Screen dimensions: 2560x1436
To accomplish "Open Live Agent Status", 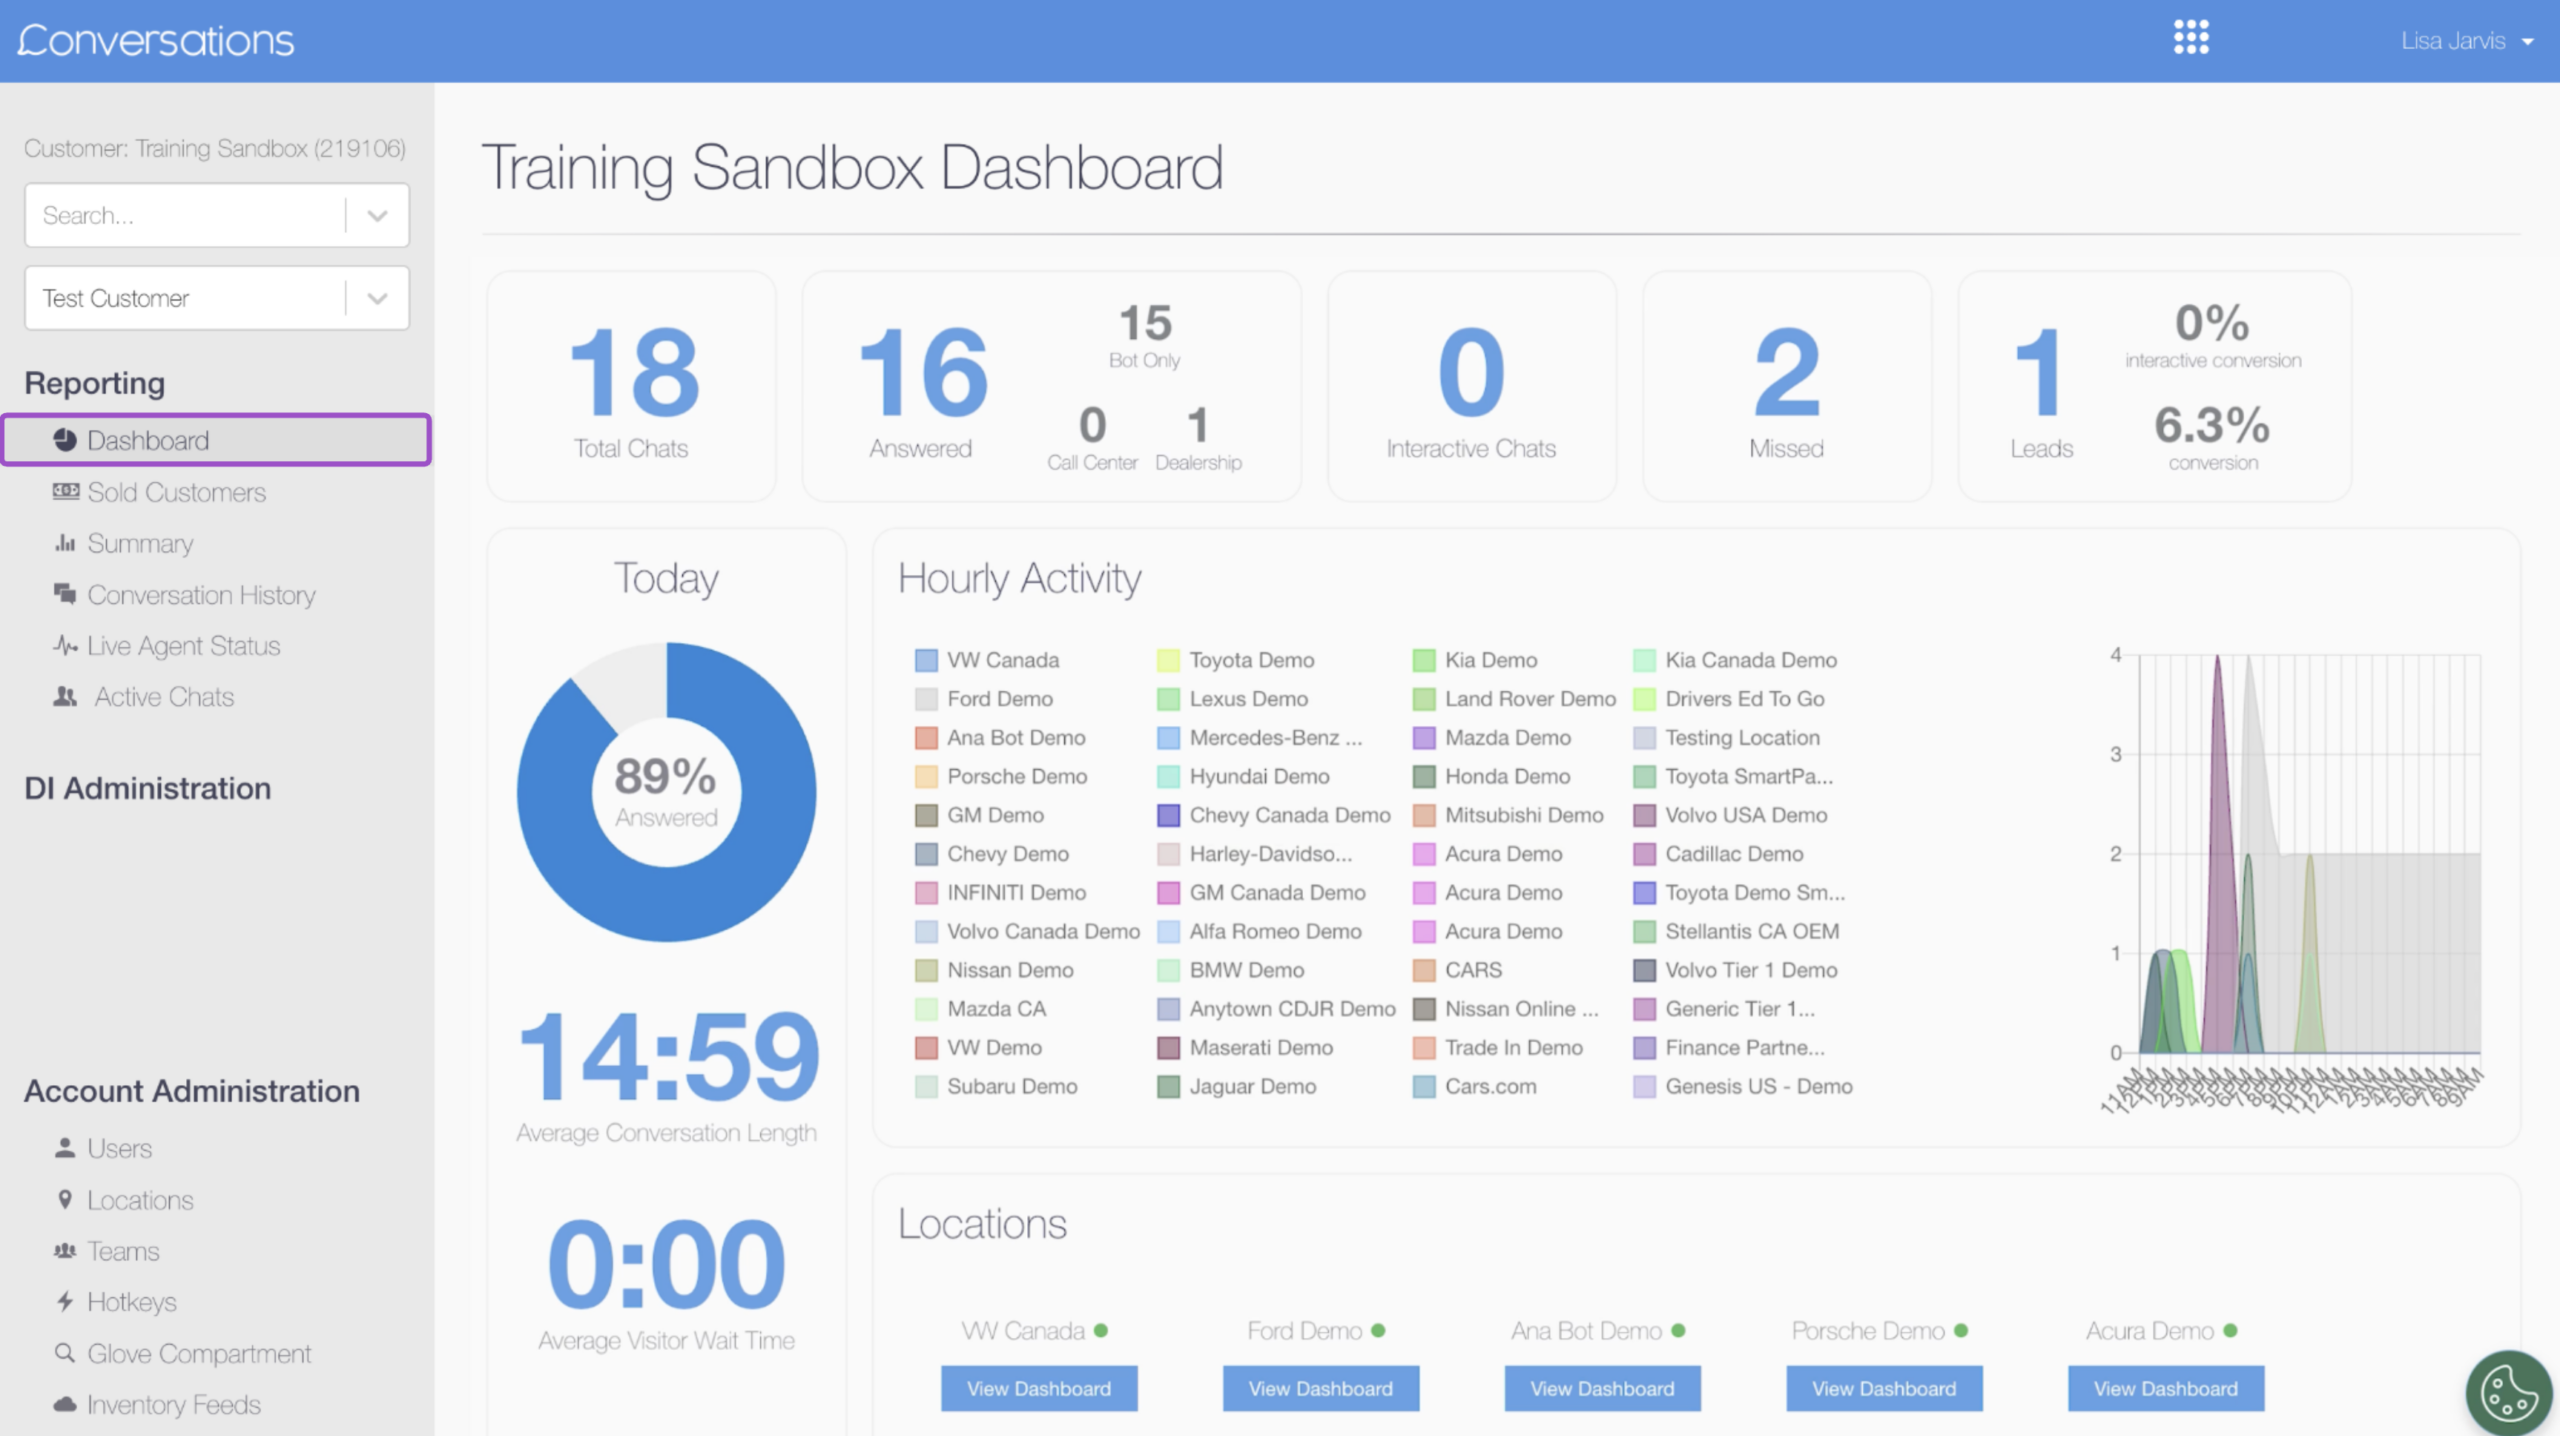I will [x=183, y=646].
